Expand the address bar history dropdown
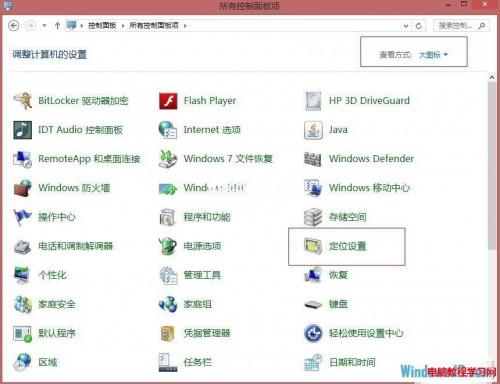Screen dimensions: 500x384 point(406,26)
